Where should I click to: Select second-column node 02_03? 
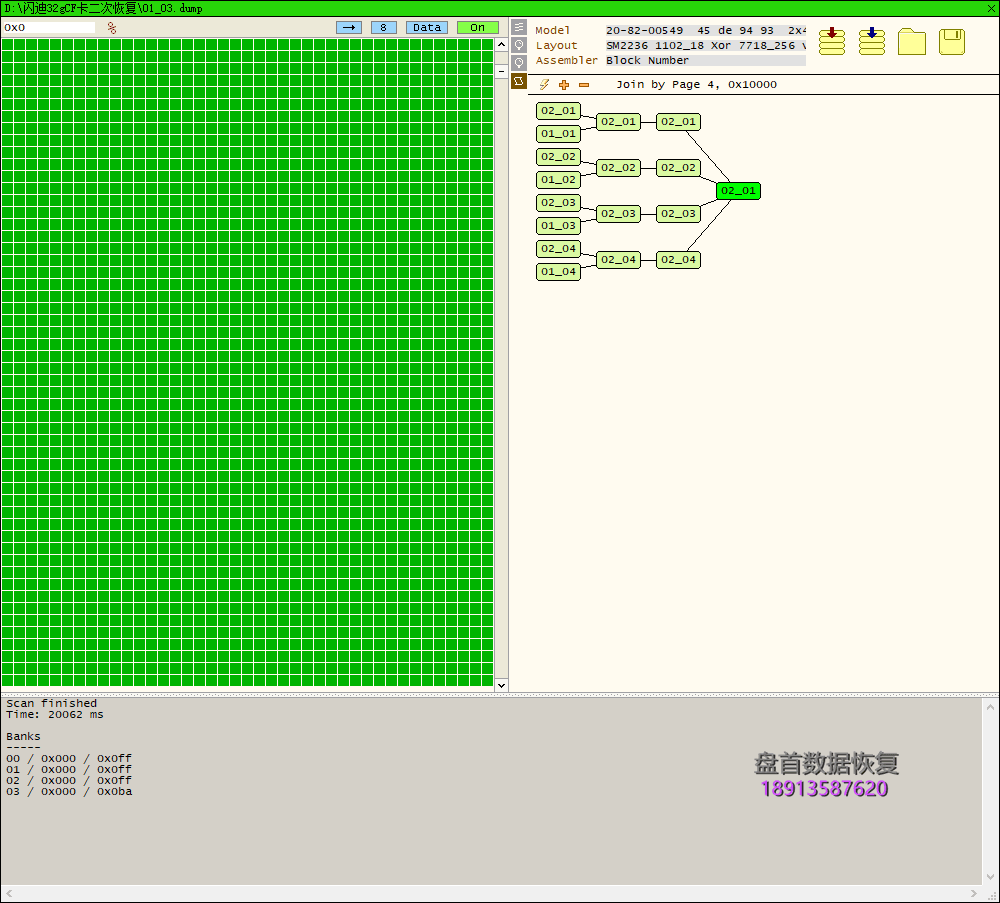pos(618,214)
